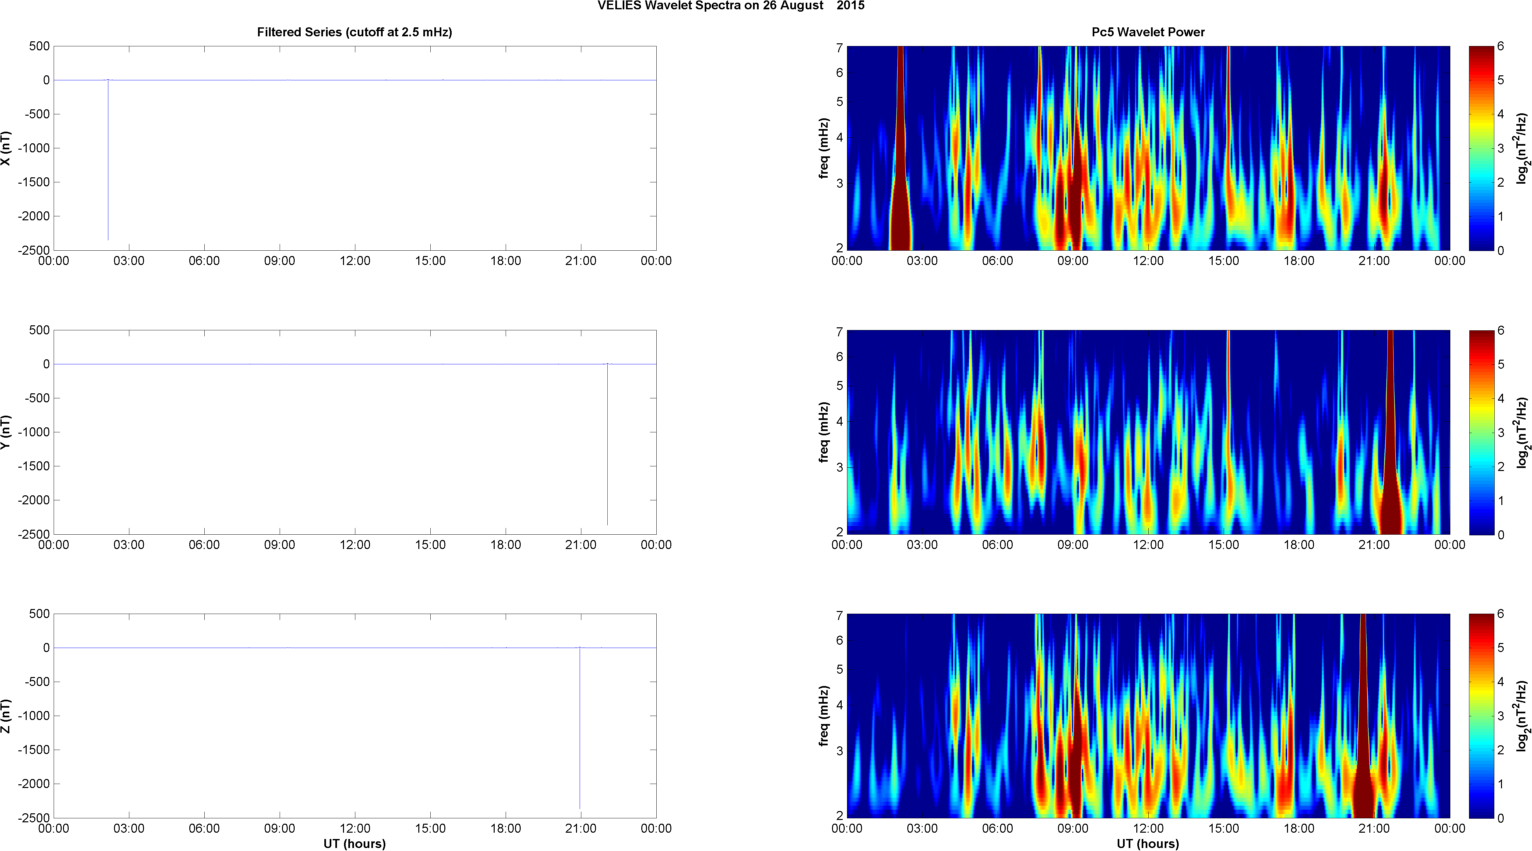Click the '15:00' tick under the bottom spectrogram
The width and height of the screenshot is (1532, 851).
pos(1224,829)
